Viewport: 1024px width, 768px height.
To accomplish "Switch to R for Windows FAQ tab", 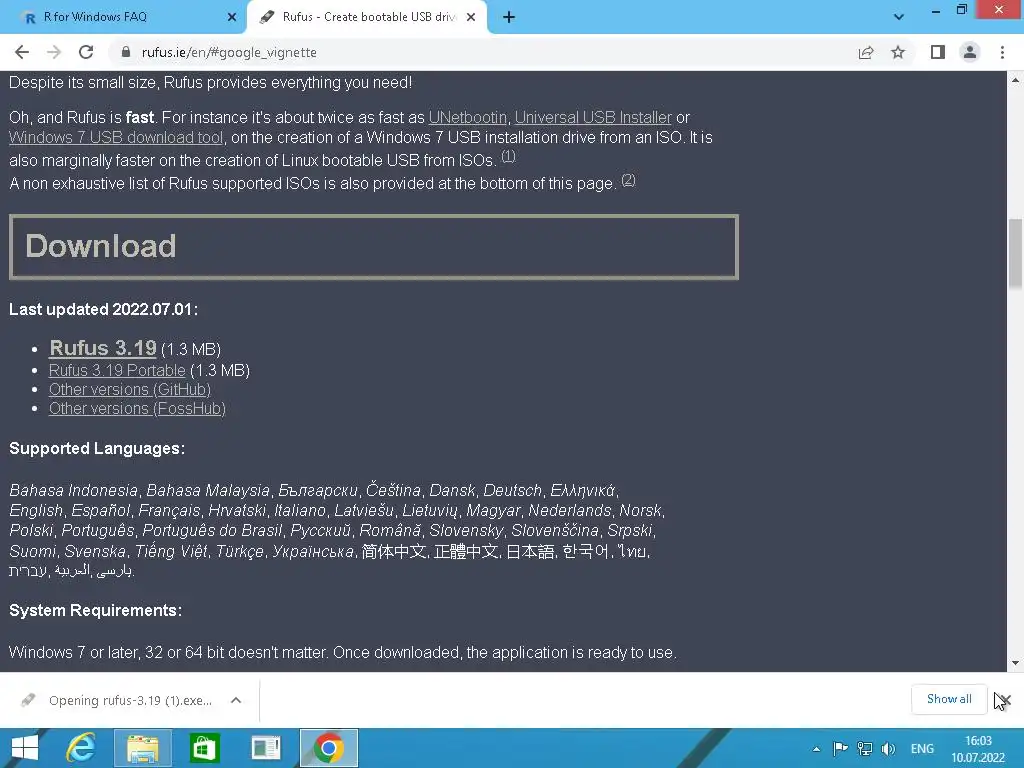I will point(123,18).
